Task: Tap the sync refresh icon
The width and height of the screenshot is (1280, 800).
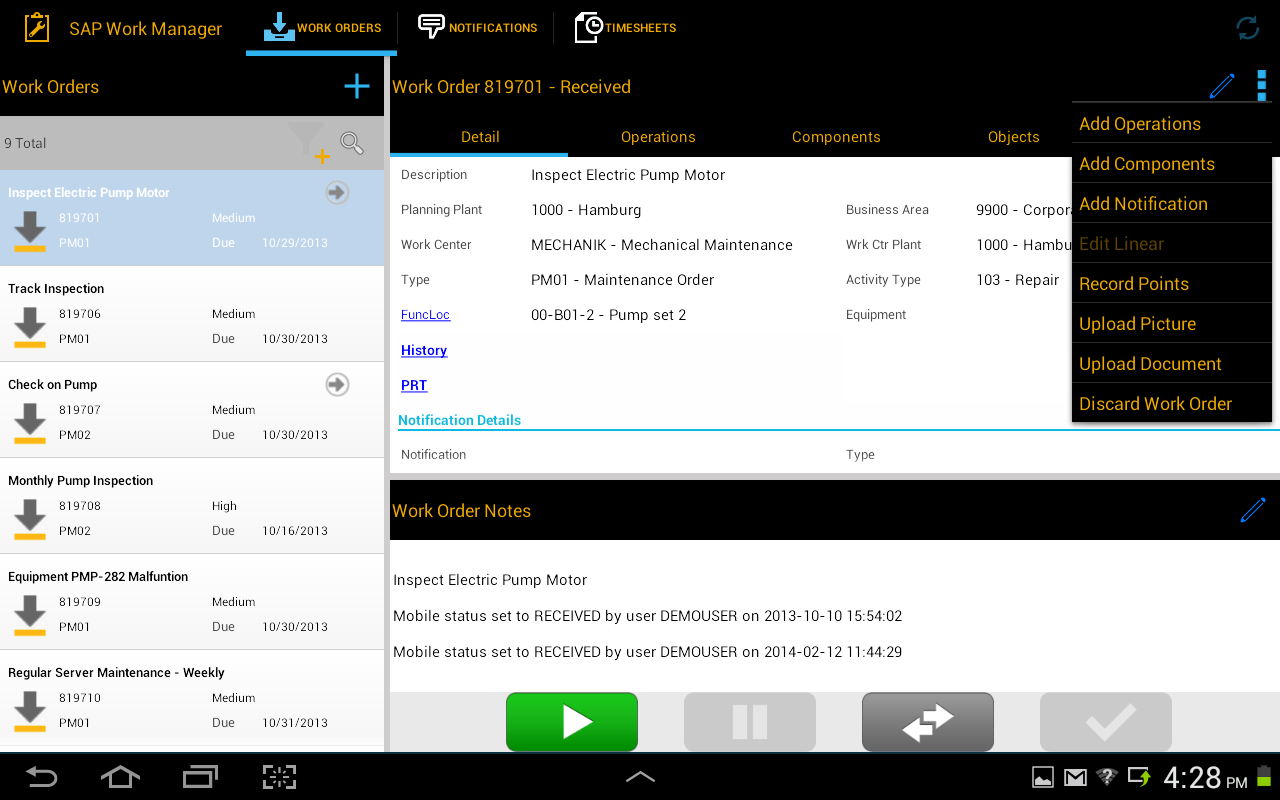Action: [x=1248, y=28]
